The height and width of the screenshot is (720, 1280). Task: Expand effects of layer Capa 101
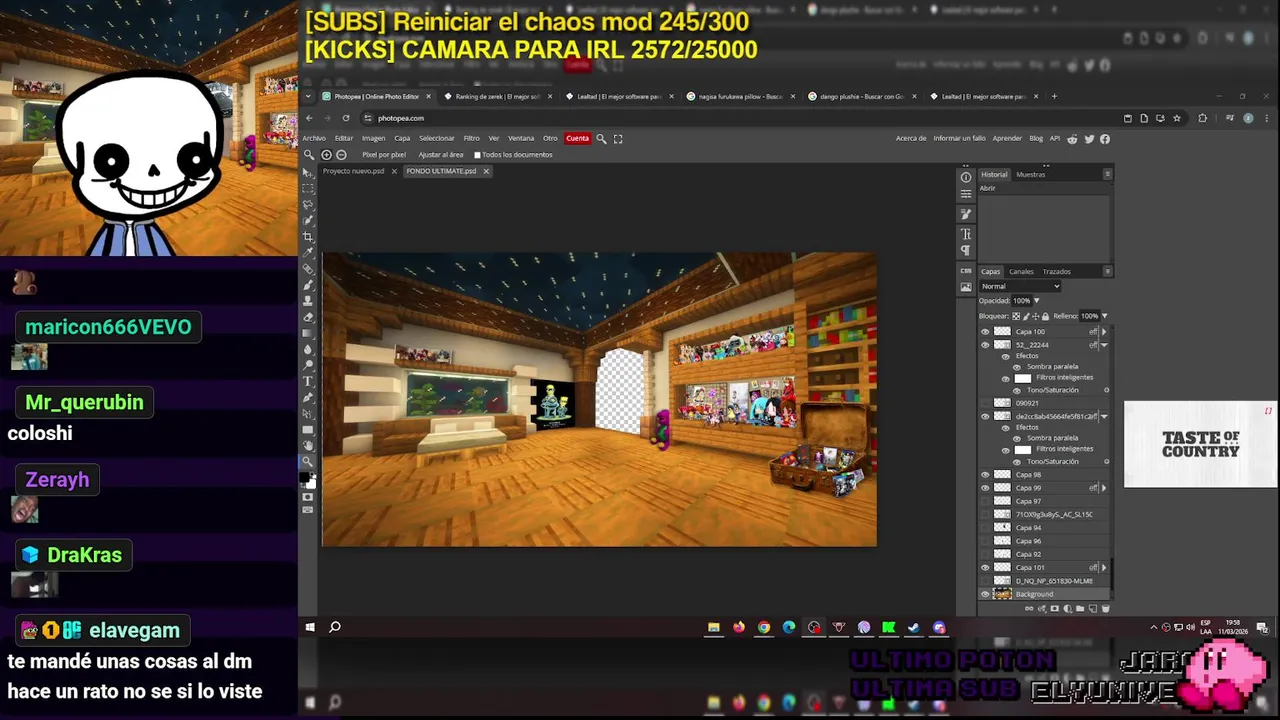click(x=1104, y=568)
